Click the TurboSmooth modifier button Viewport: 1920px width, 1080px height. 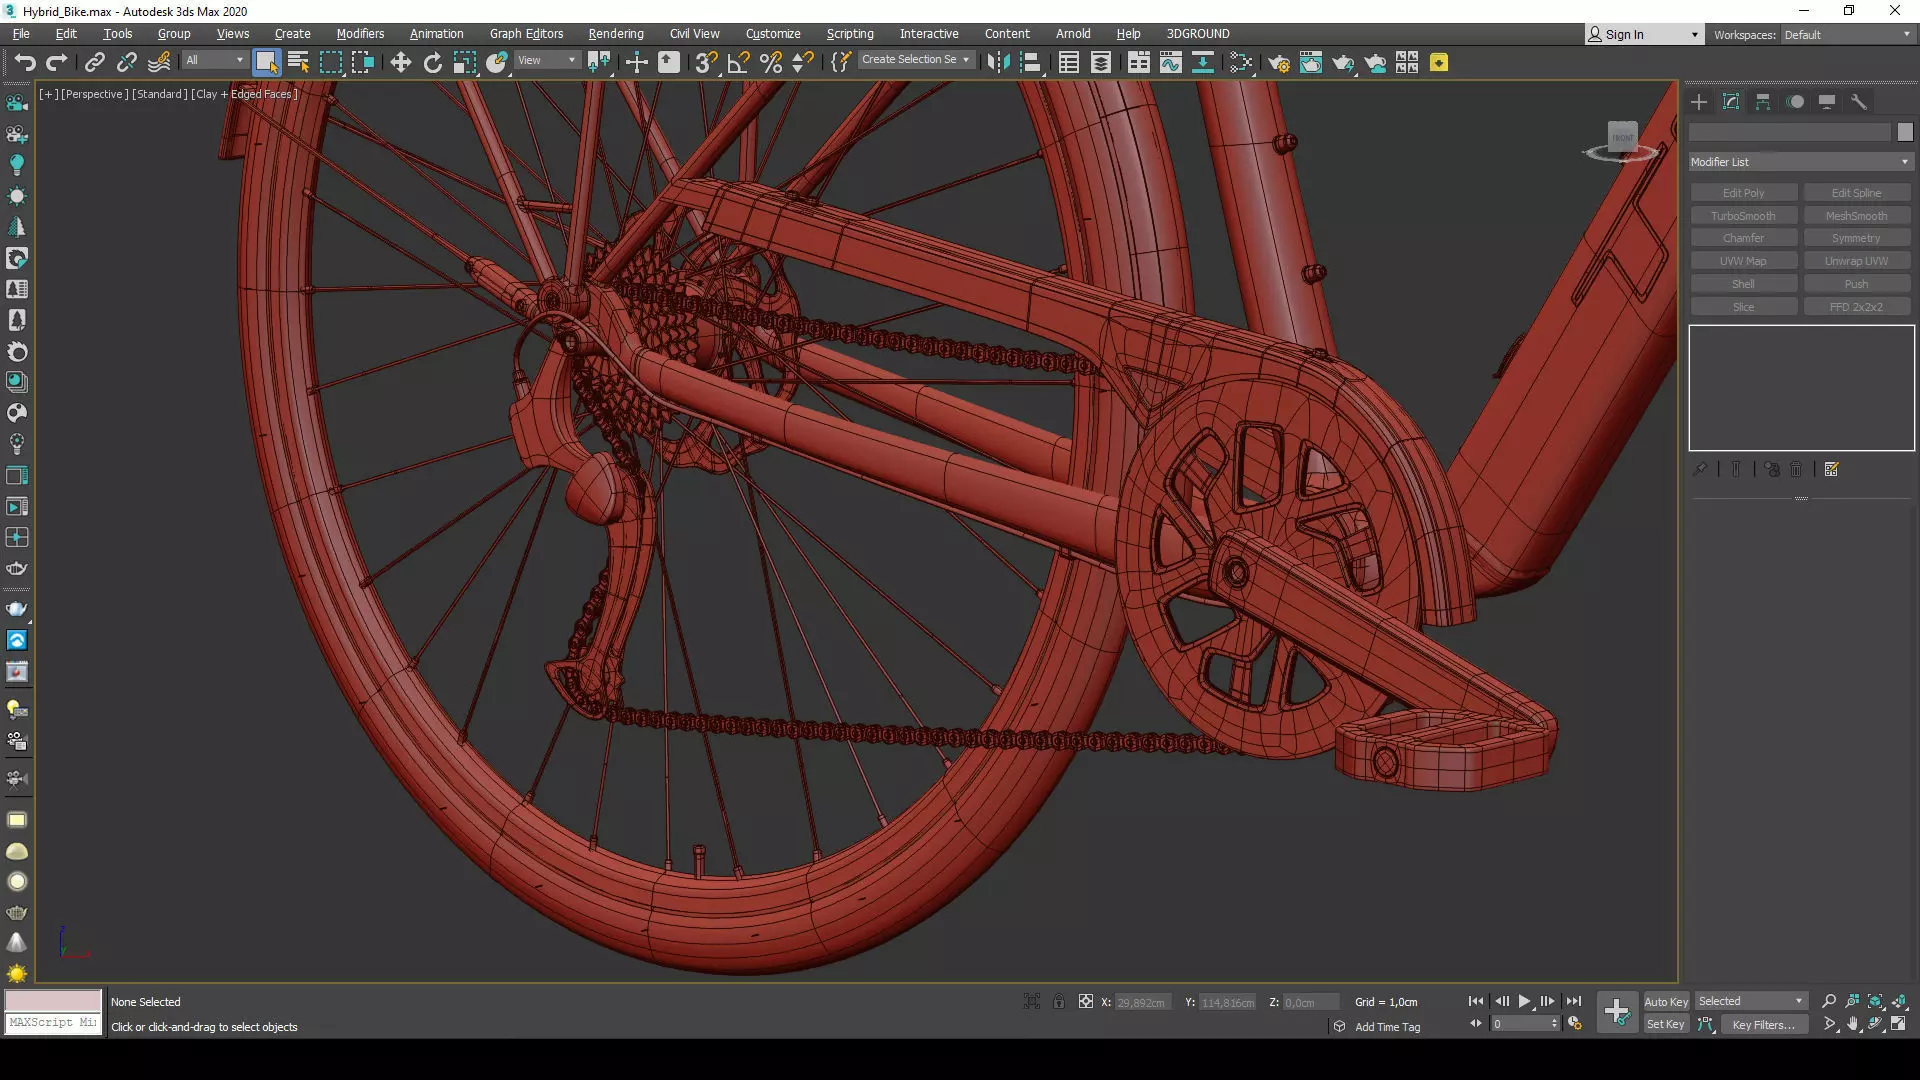point(1743,216)
